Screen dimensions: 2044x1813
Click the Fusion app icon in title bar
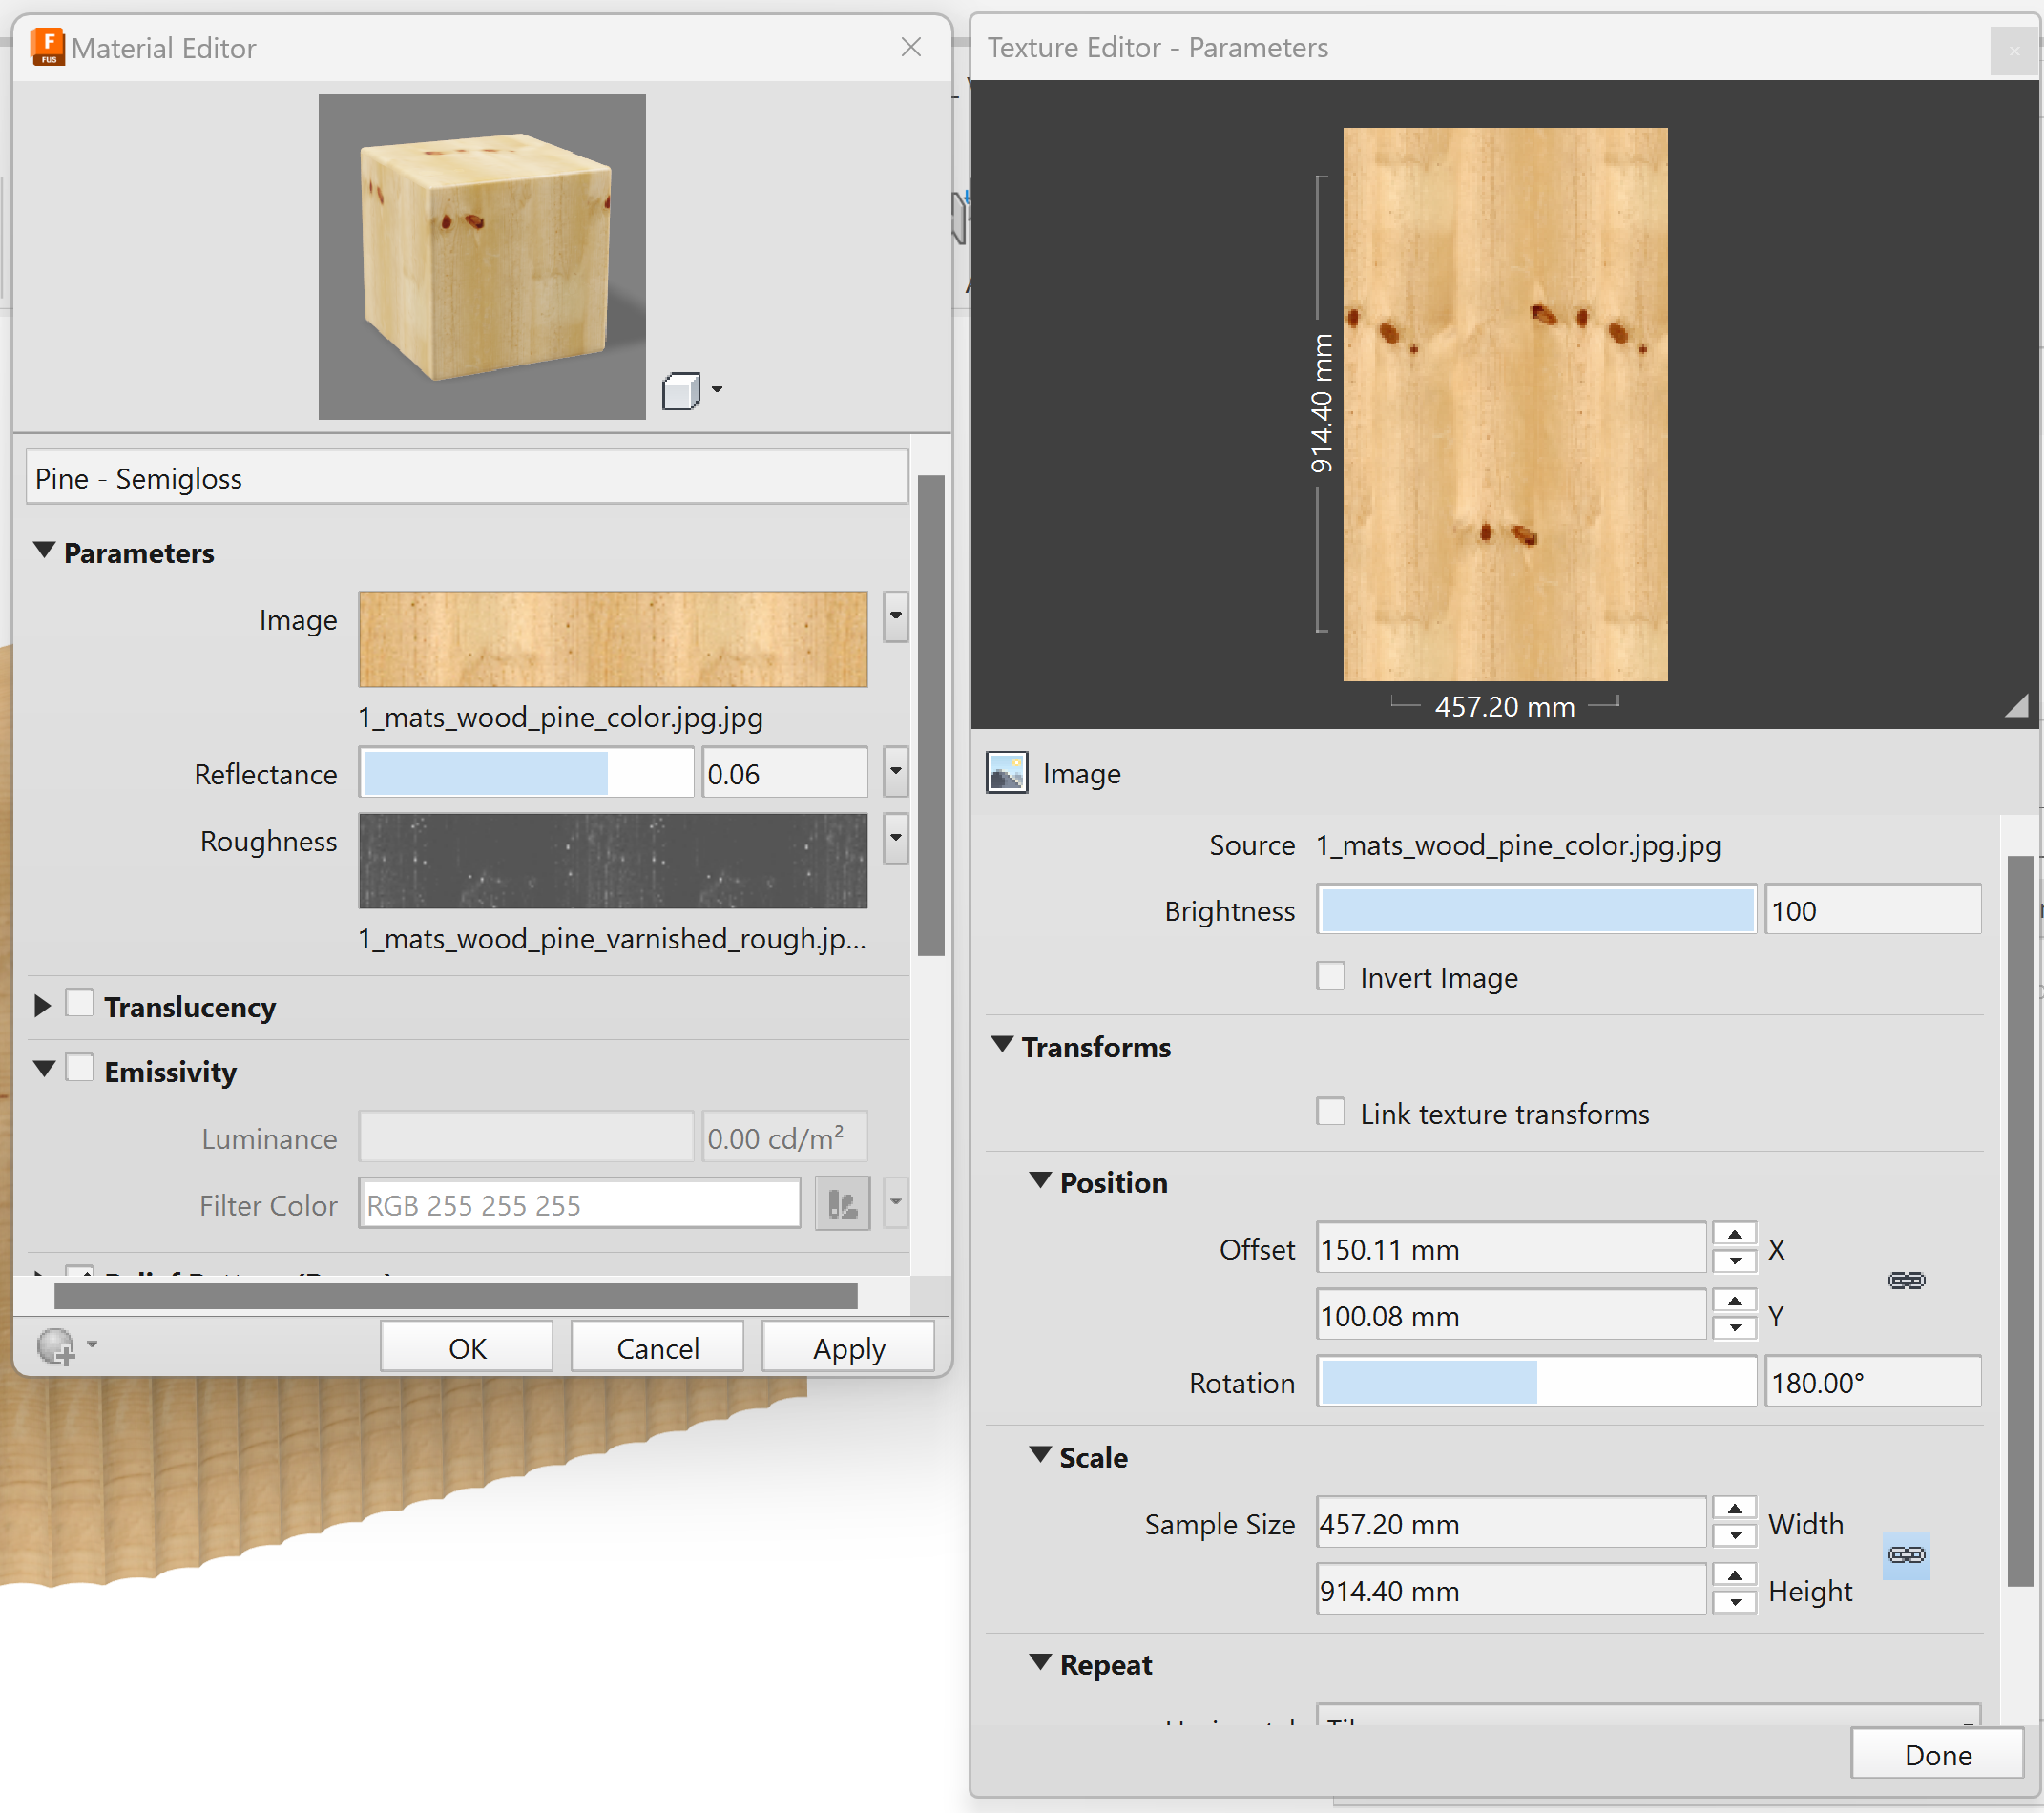coord(47,47)
